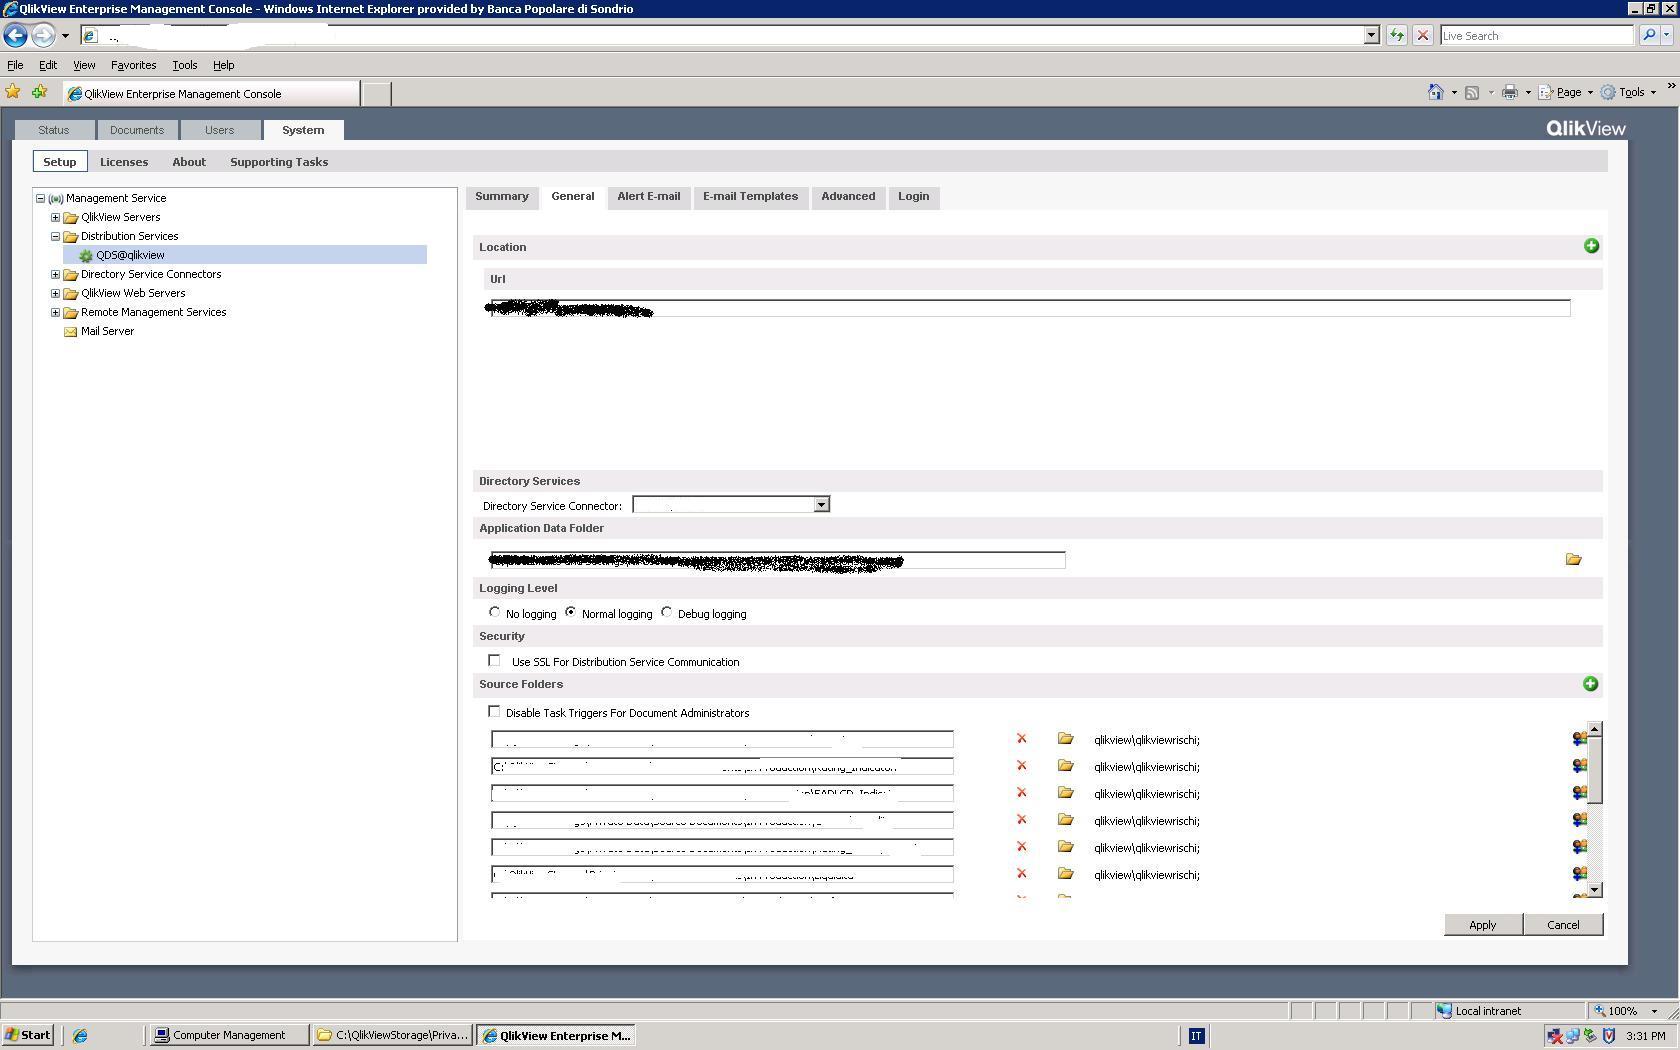This screenshot has width=1680, height=1050.
Task: Enable Use SSL For Distribution Service Communication
Action: 494,661
